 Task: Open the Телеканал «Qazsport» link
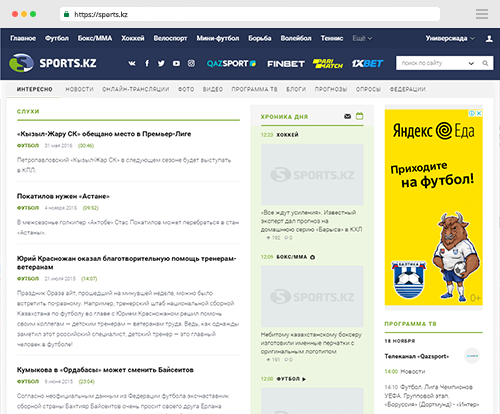coord(417,356)
